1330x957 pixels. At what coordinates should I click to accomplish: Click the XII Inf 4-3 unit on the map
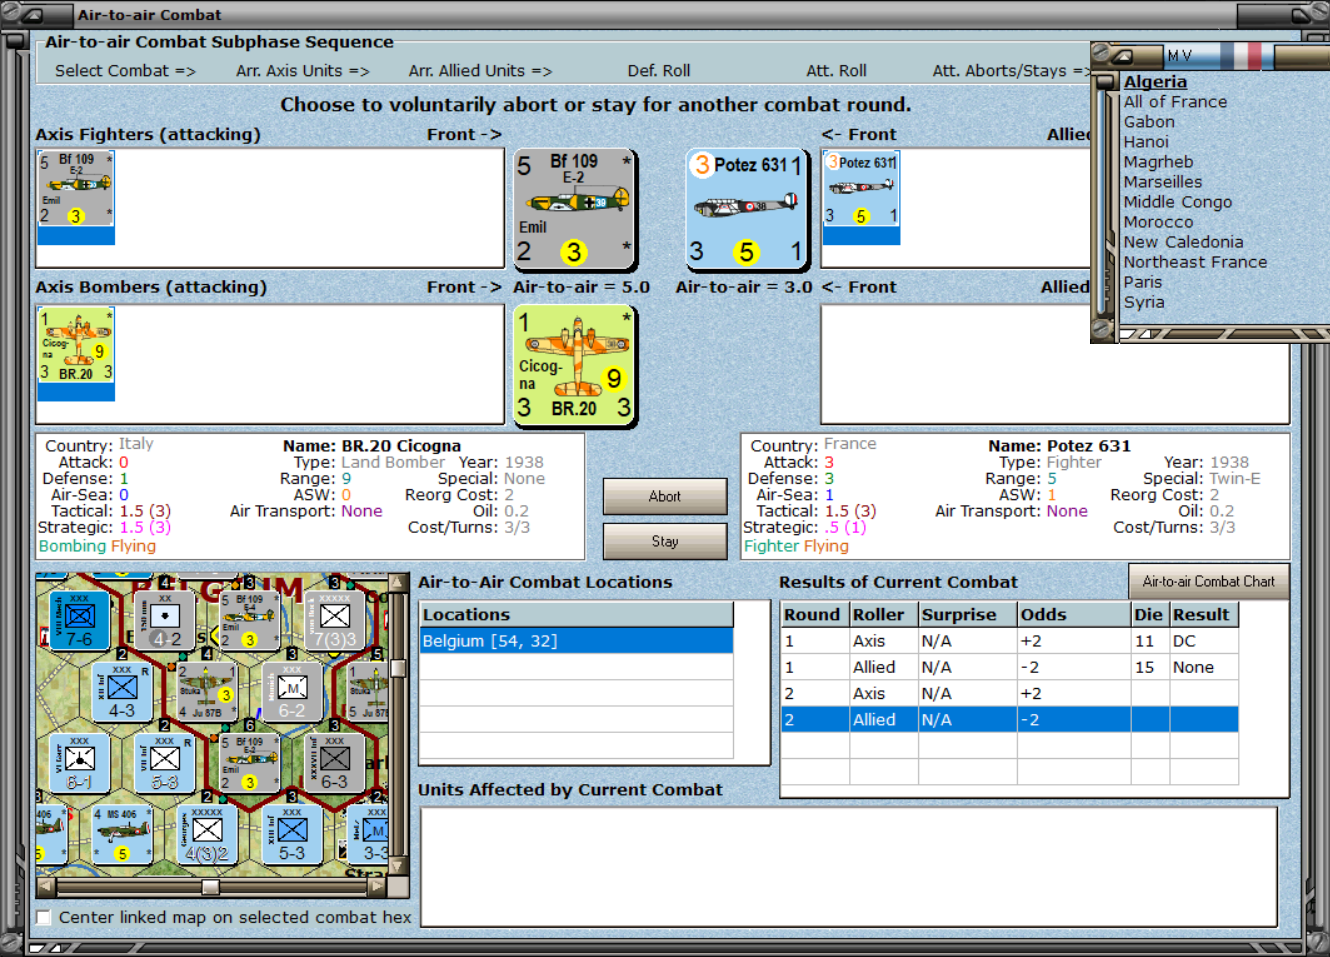[121, 691]
